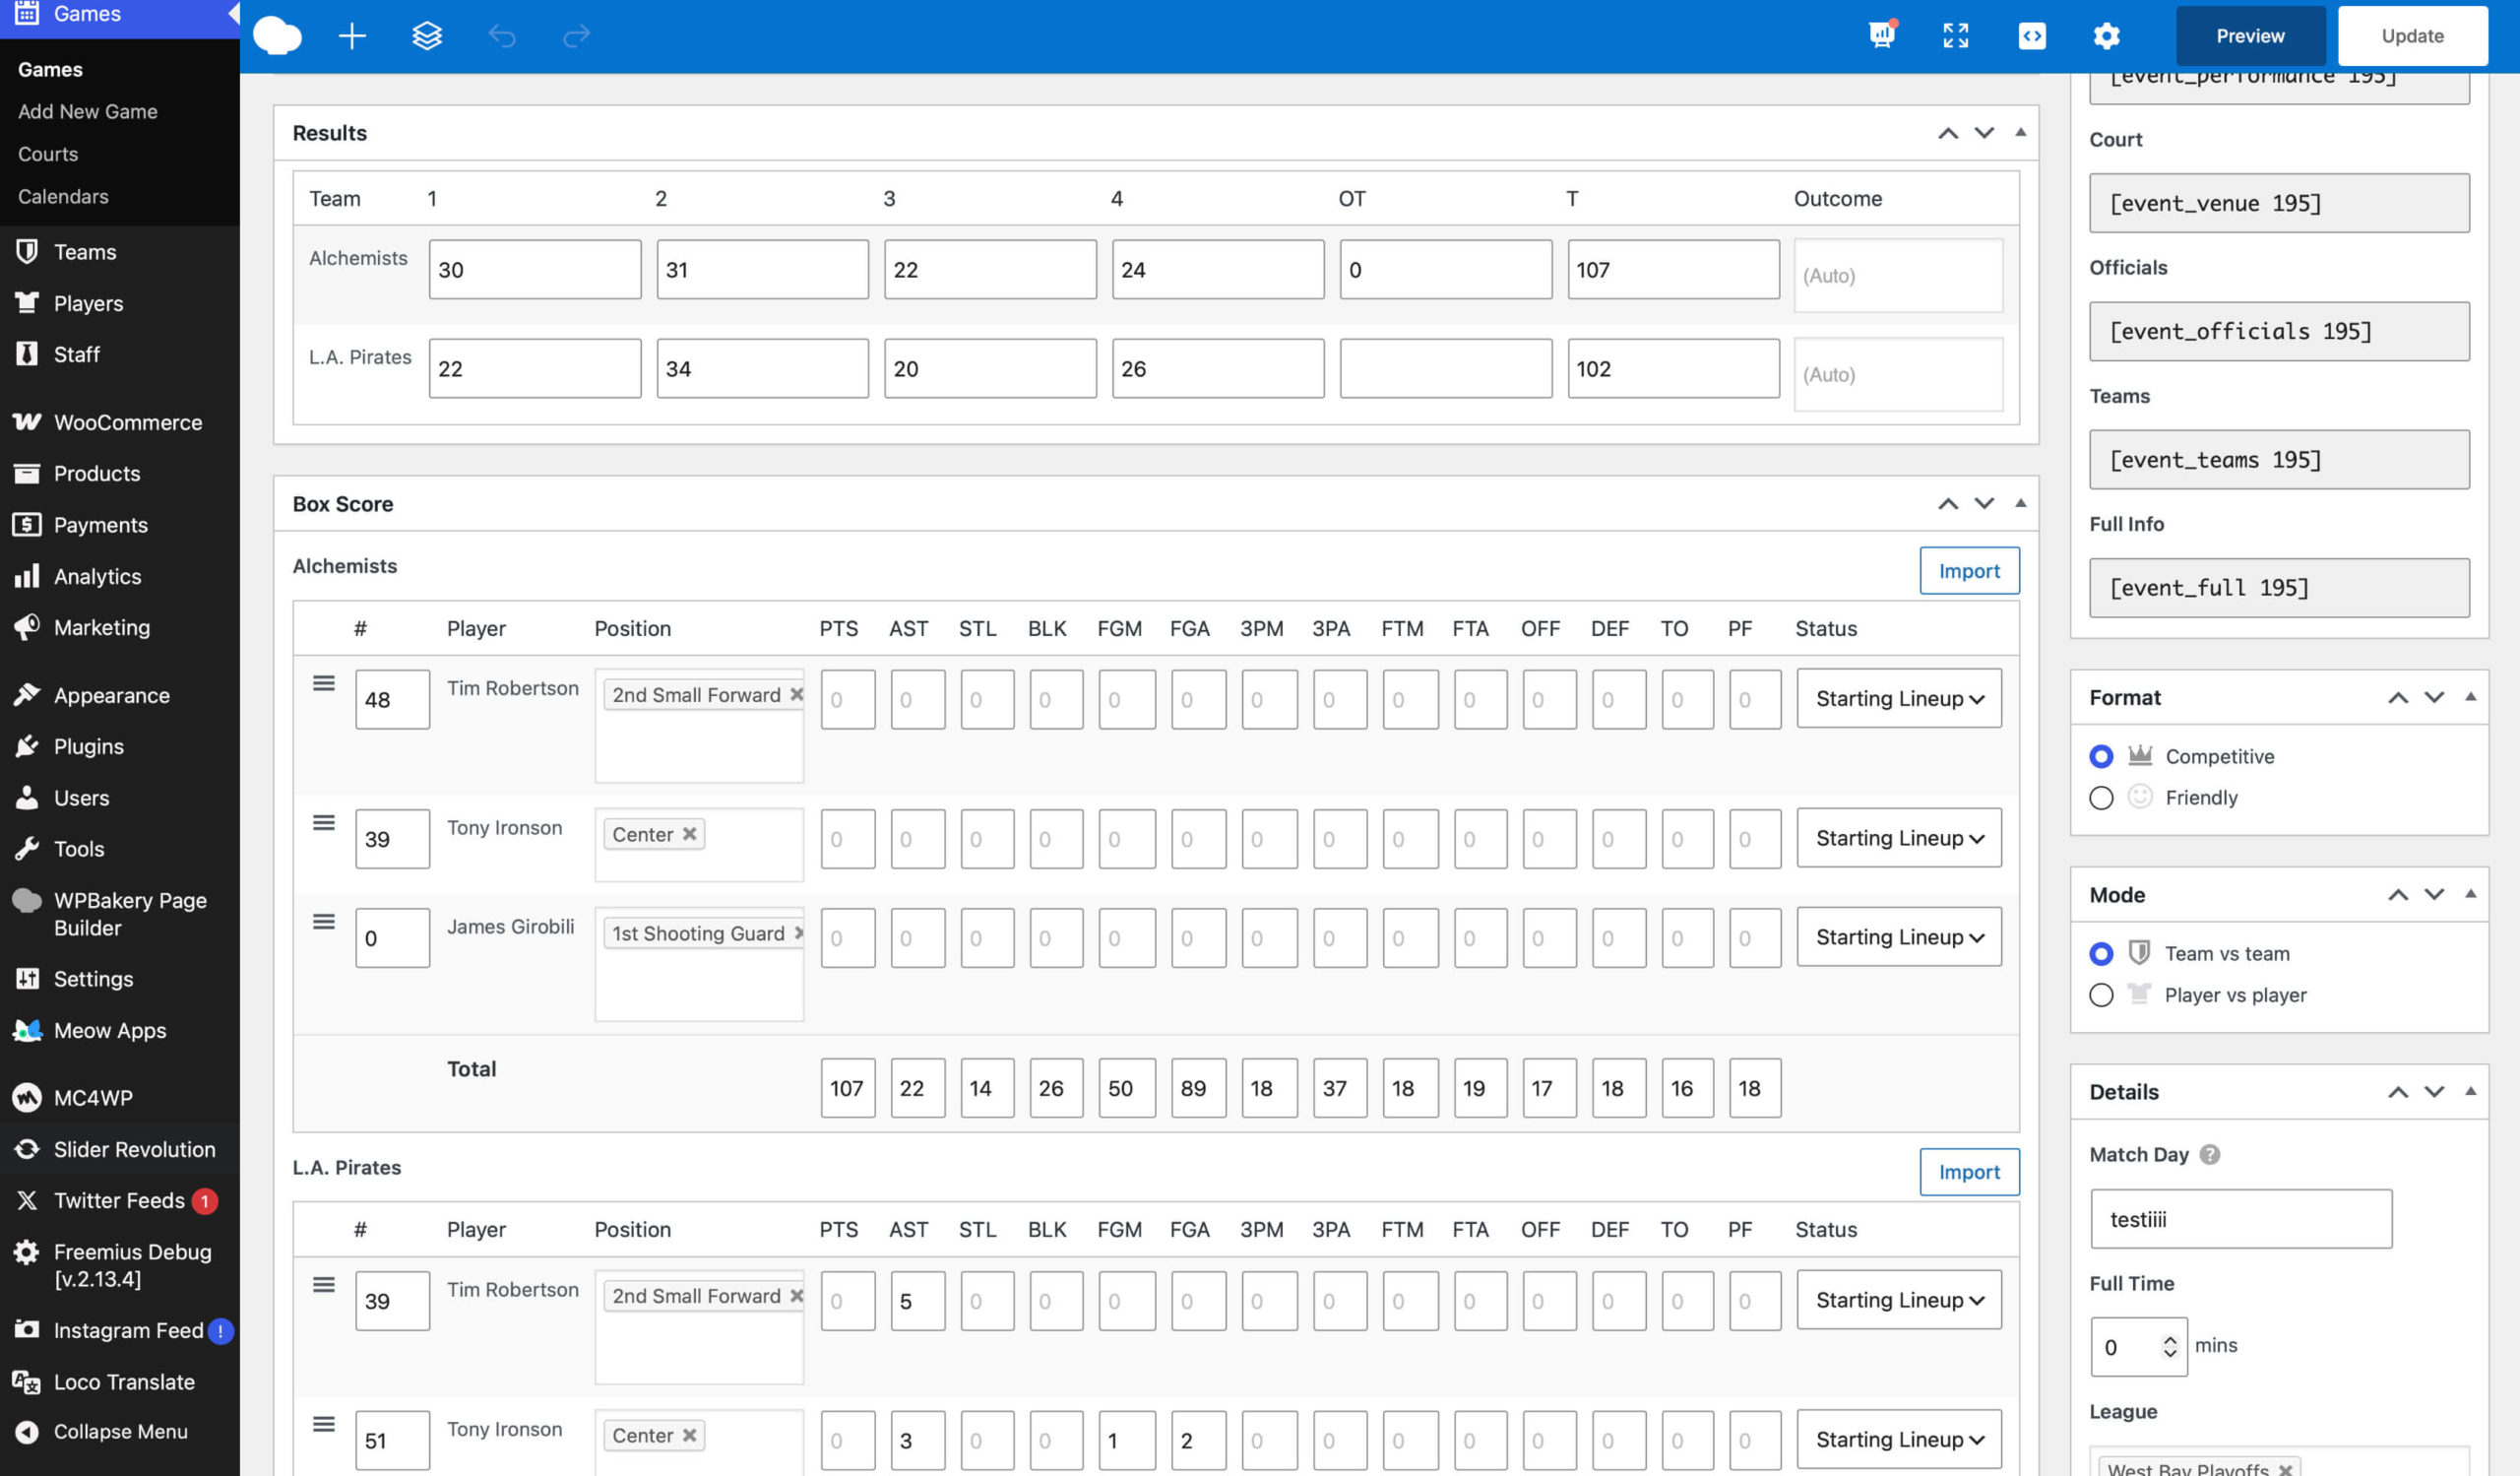Open Status dropdown for L.A. Pirates player 39
2520x1476 pixels.
click(1899, 1300)
